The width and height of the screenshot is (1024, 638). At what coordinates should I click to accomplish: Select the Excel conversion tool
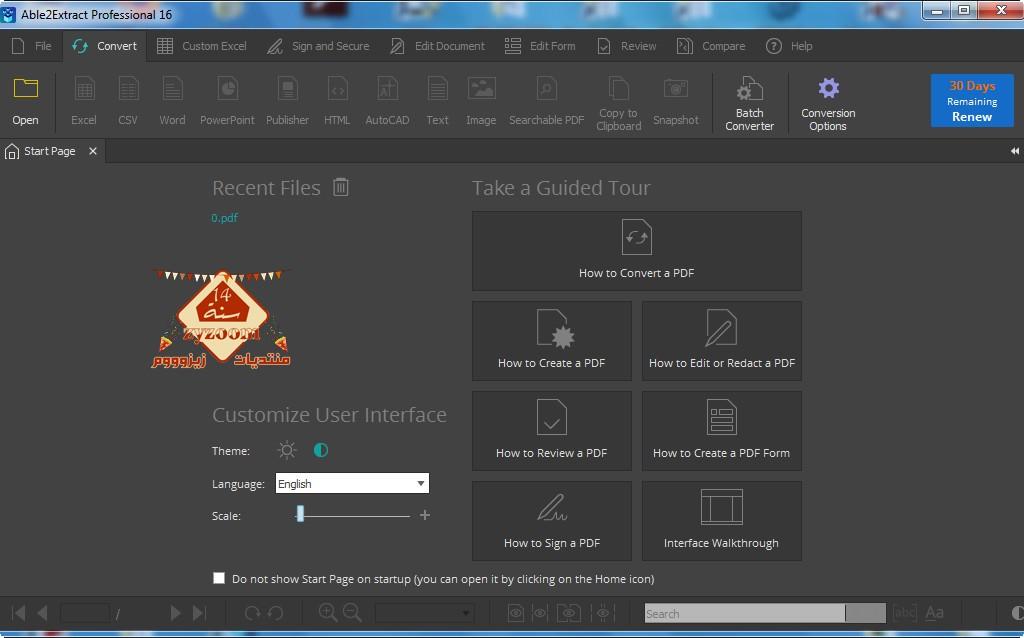click(x=84, y=101)
